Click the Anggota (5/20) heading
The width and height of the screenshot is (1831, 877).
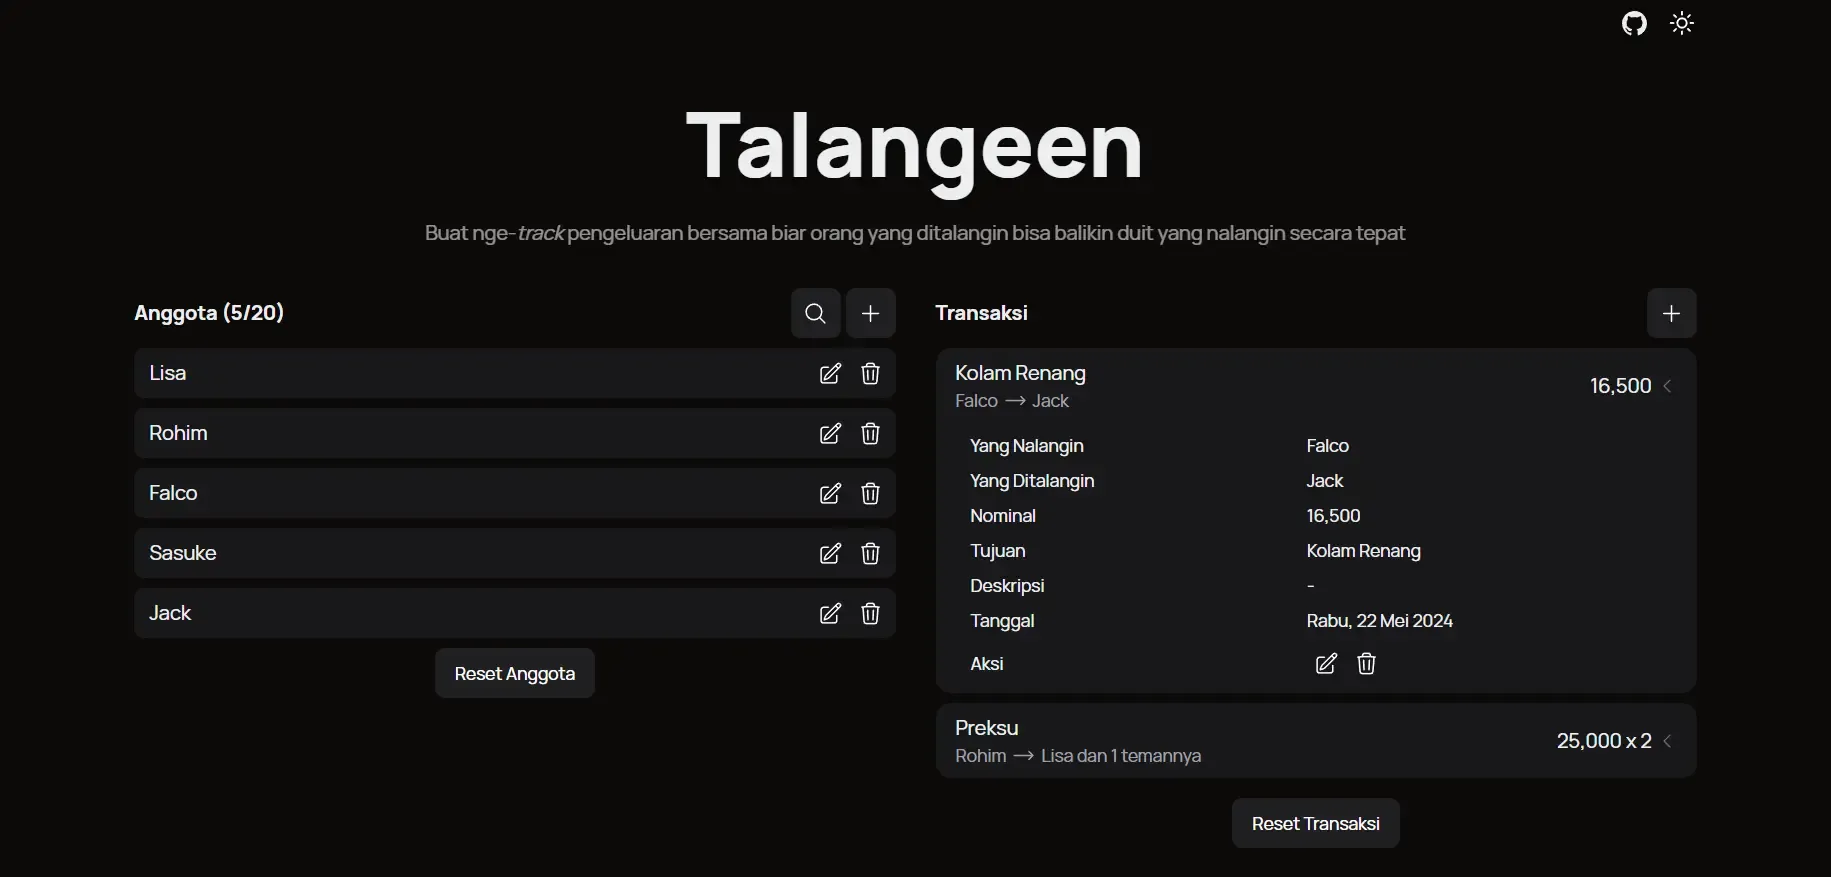coord(209,313)
